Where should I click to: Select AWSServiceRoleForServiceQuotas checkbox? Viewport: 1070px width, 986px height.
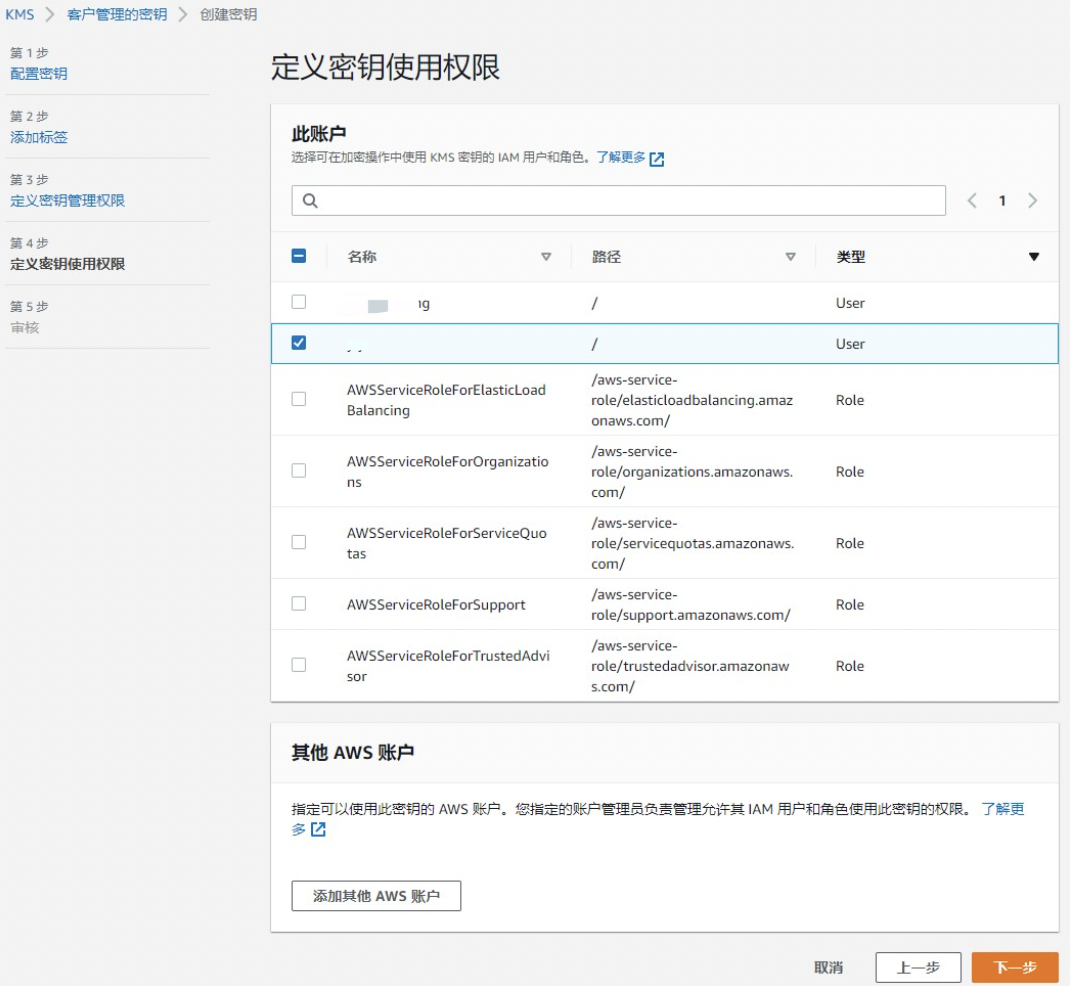tap(297, 542)
